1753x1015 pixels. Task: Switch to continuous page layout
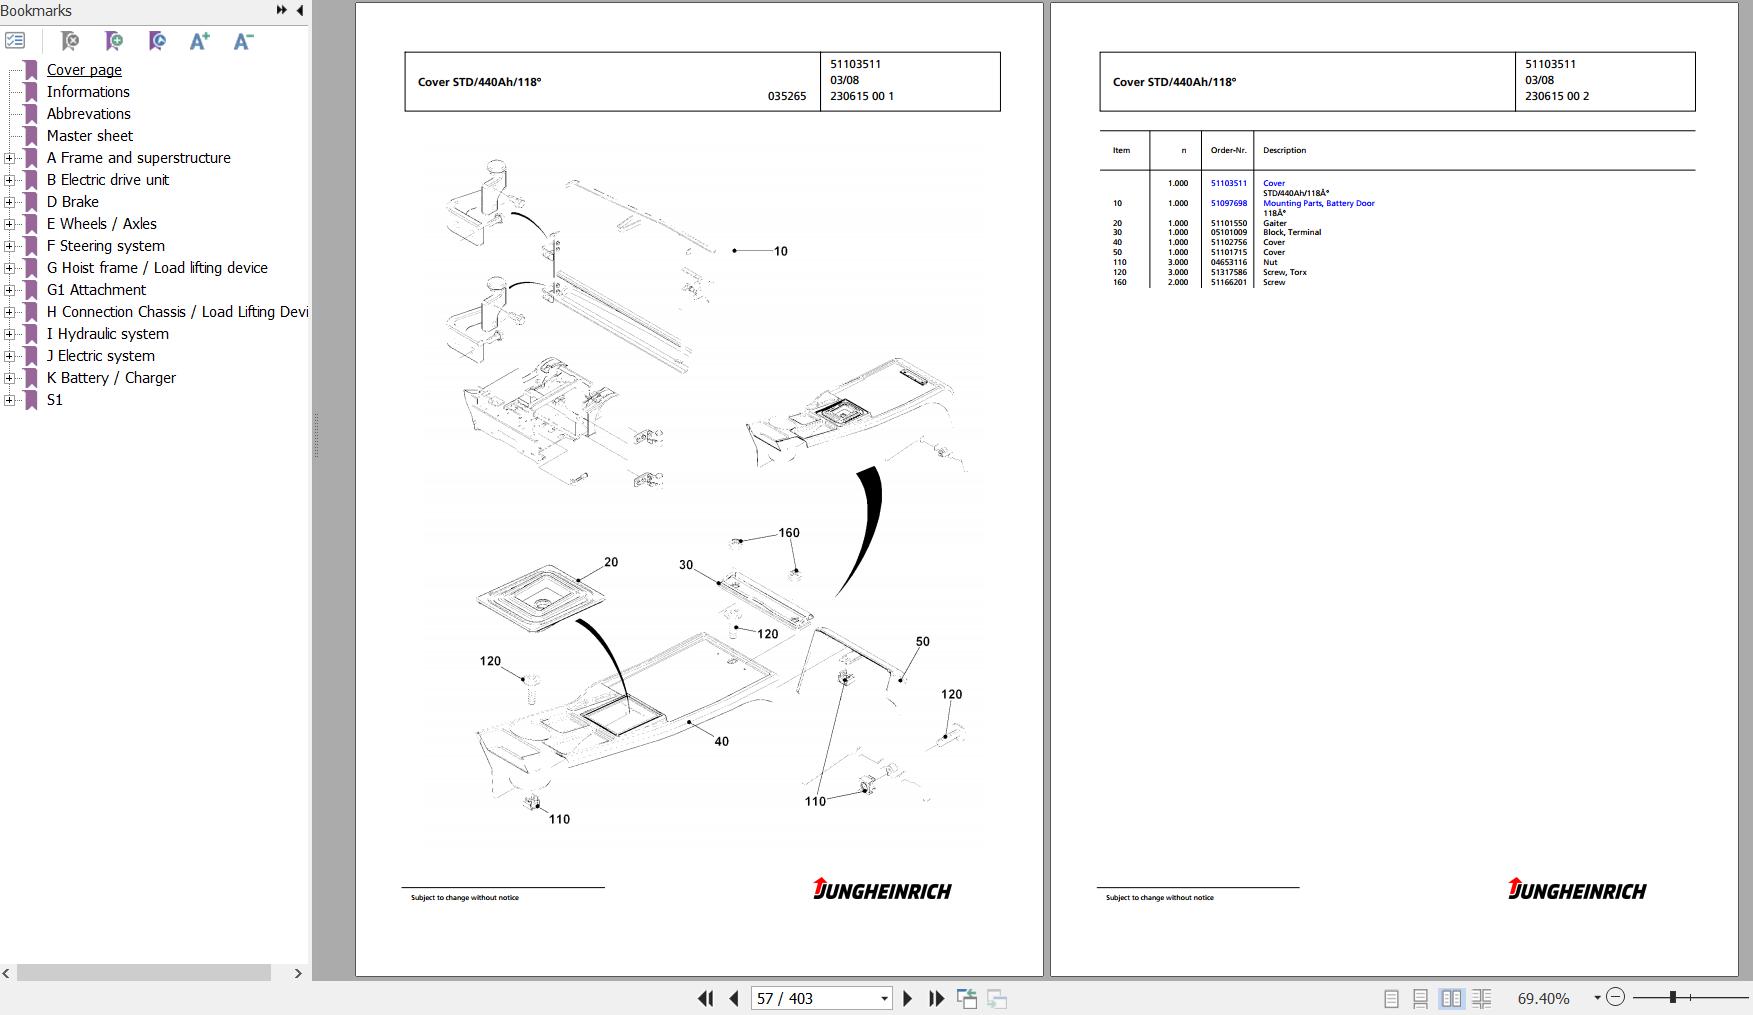[1420, 998]
